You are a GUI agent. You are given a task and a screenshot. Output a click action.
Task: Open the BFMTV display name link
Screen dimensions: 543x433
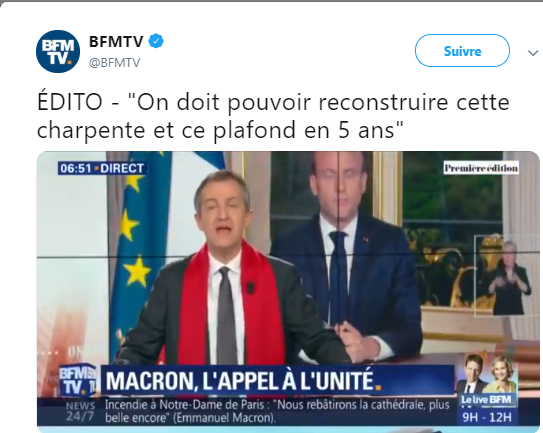point(116,42)
